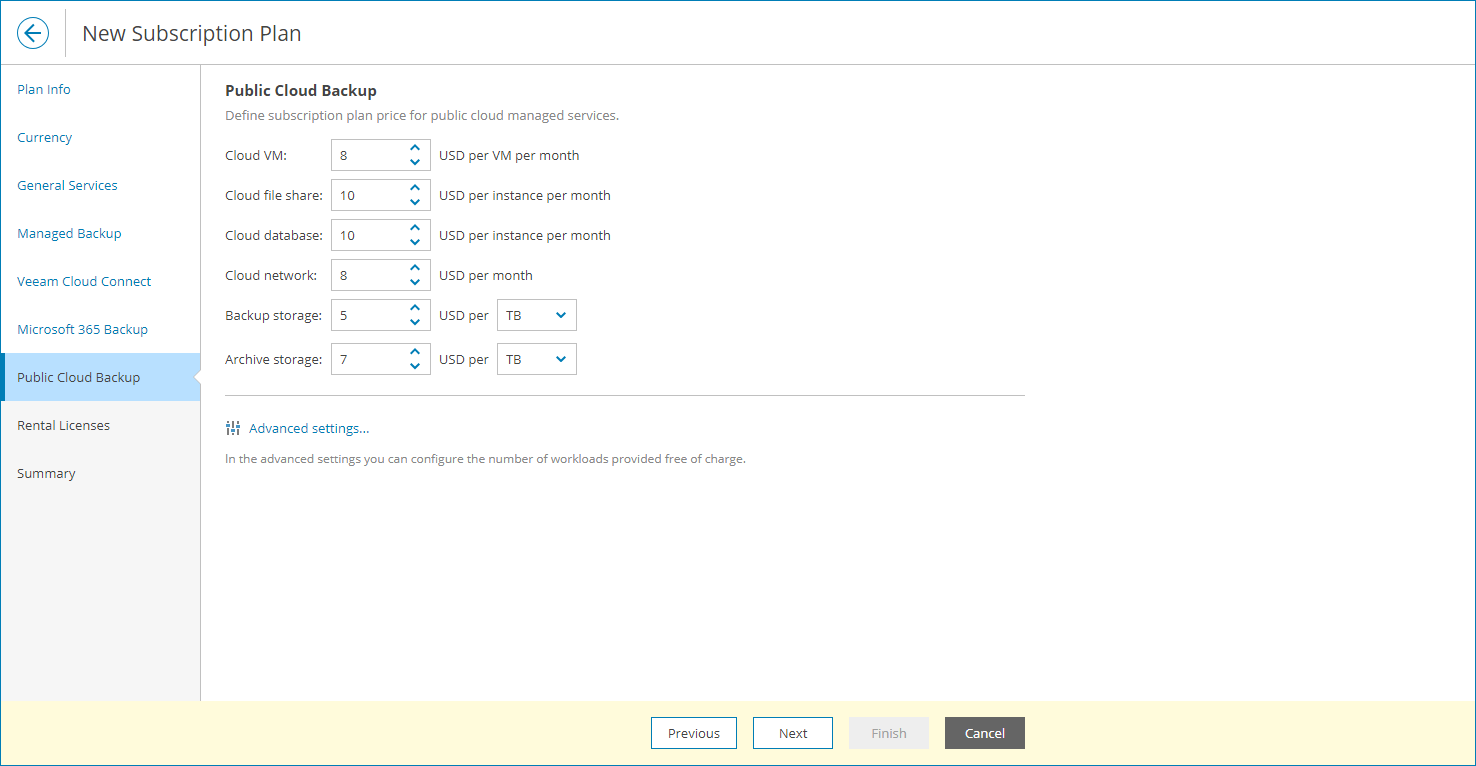Decrease the Archive storage price
This screenshot has width=1476, height=766.
coord(415,365)
